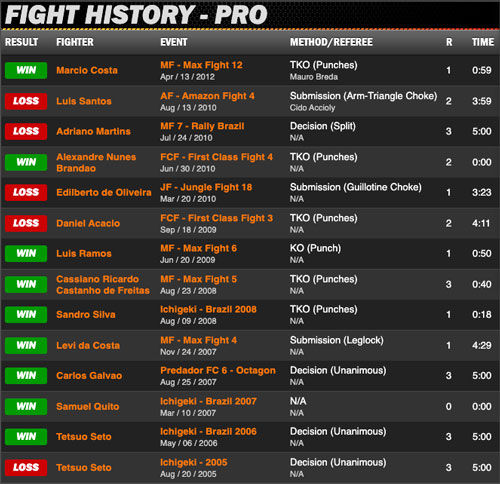Click time value '0:18'
The width and height of the screenshot is (500, 484).
pos(482,314)
